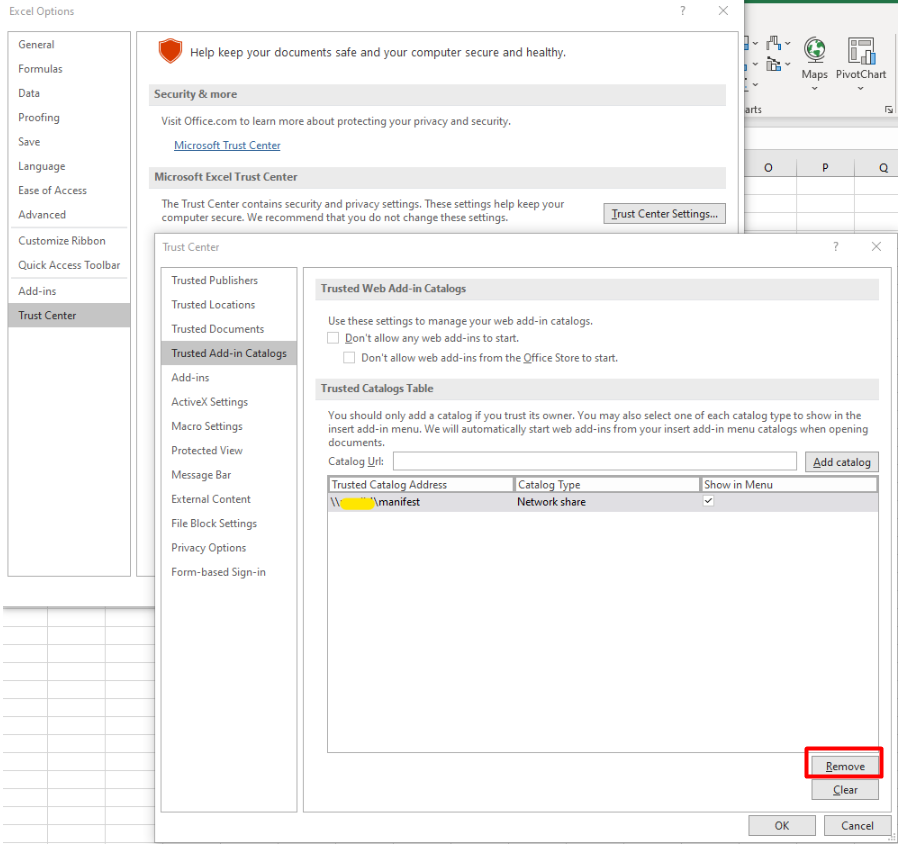Select Trust Center in the Excel Options sidebar
This screenshot has width=904, height=850.
point(69,315)
